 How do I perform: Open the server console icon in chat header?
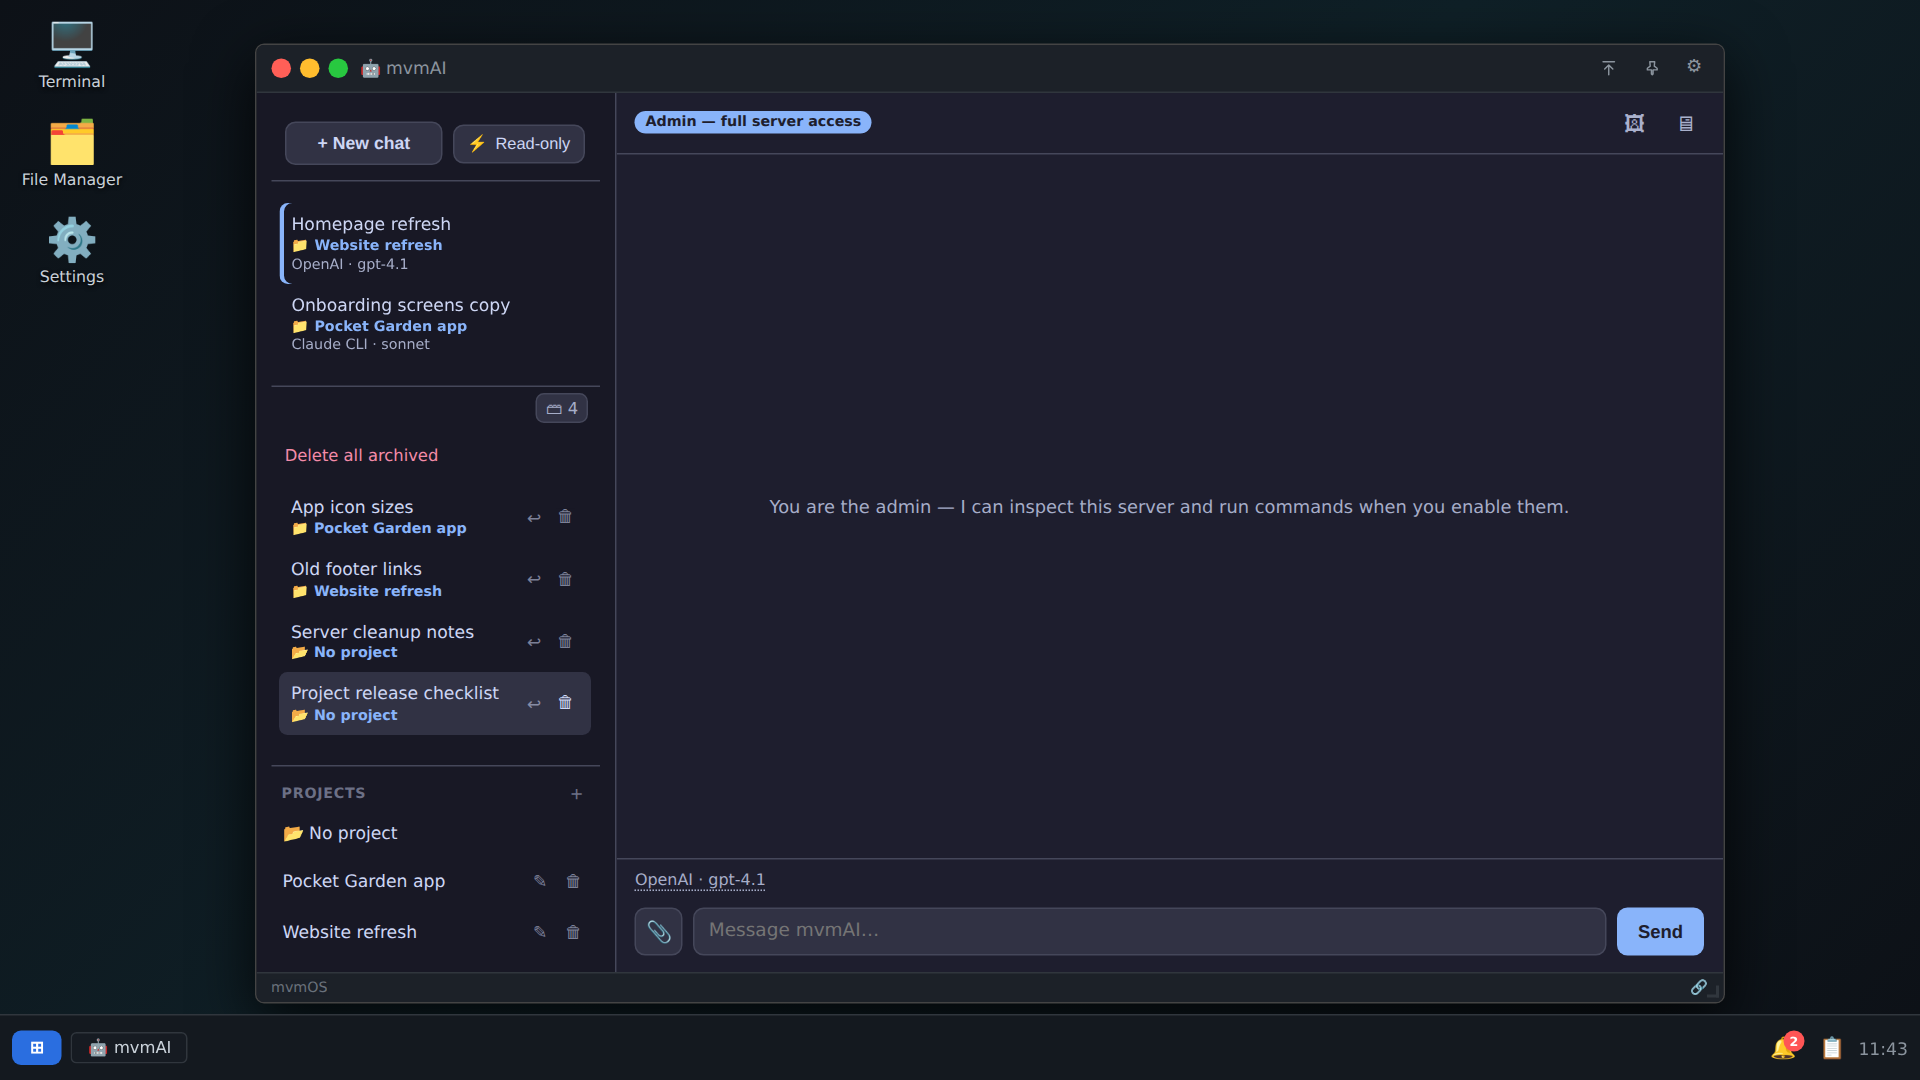(1686, 123)
